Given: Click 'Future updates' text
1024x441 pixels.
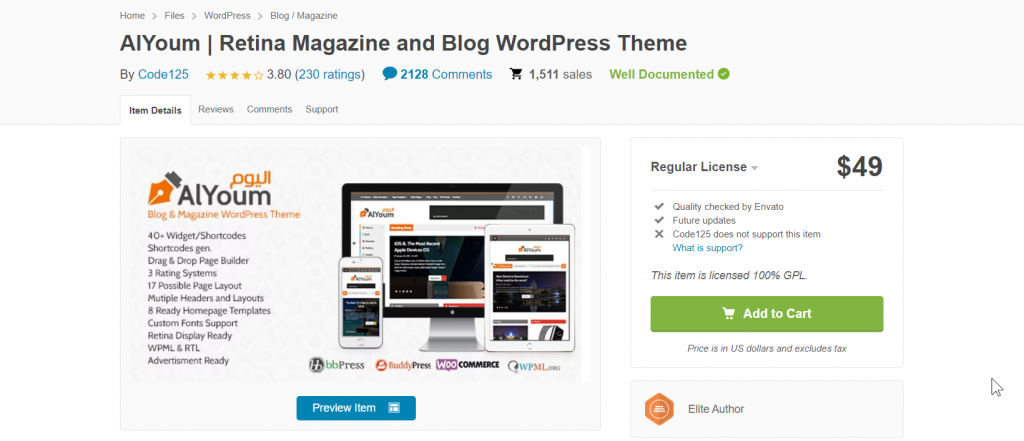Looking at the screenshot, I should [704, 220].
